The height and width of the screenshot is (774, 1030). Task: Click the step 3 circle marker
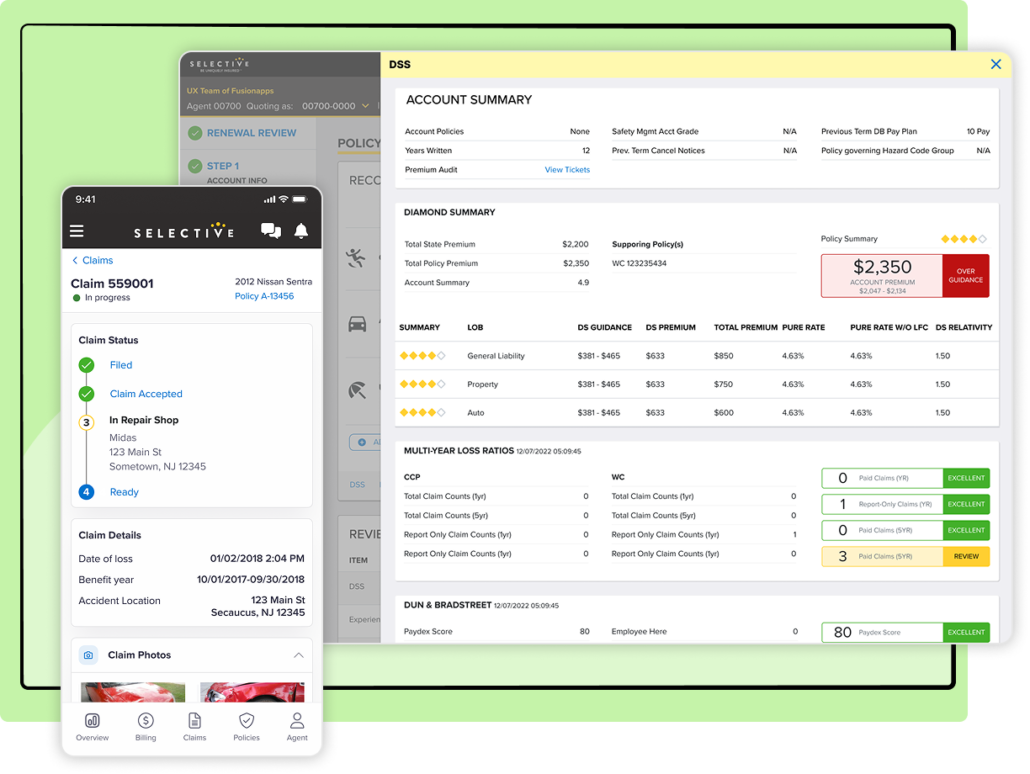(x=86, y=422)
